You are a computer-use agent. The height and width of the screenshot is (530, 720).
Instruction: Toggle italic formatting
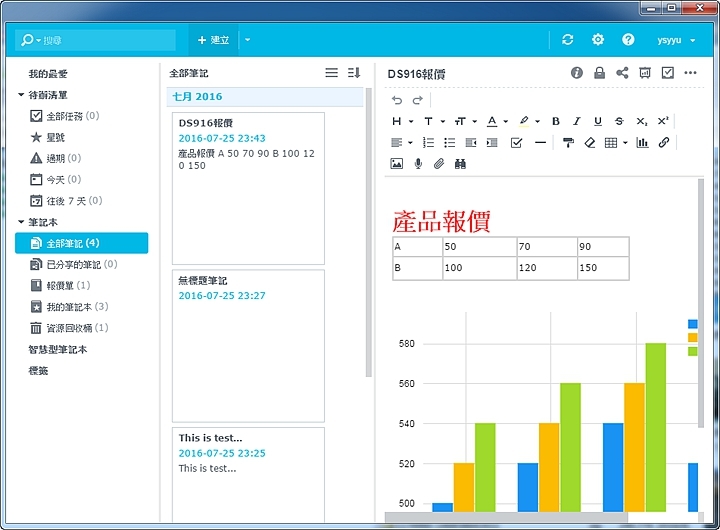(x=577, y=121)
